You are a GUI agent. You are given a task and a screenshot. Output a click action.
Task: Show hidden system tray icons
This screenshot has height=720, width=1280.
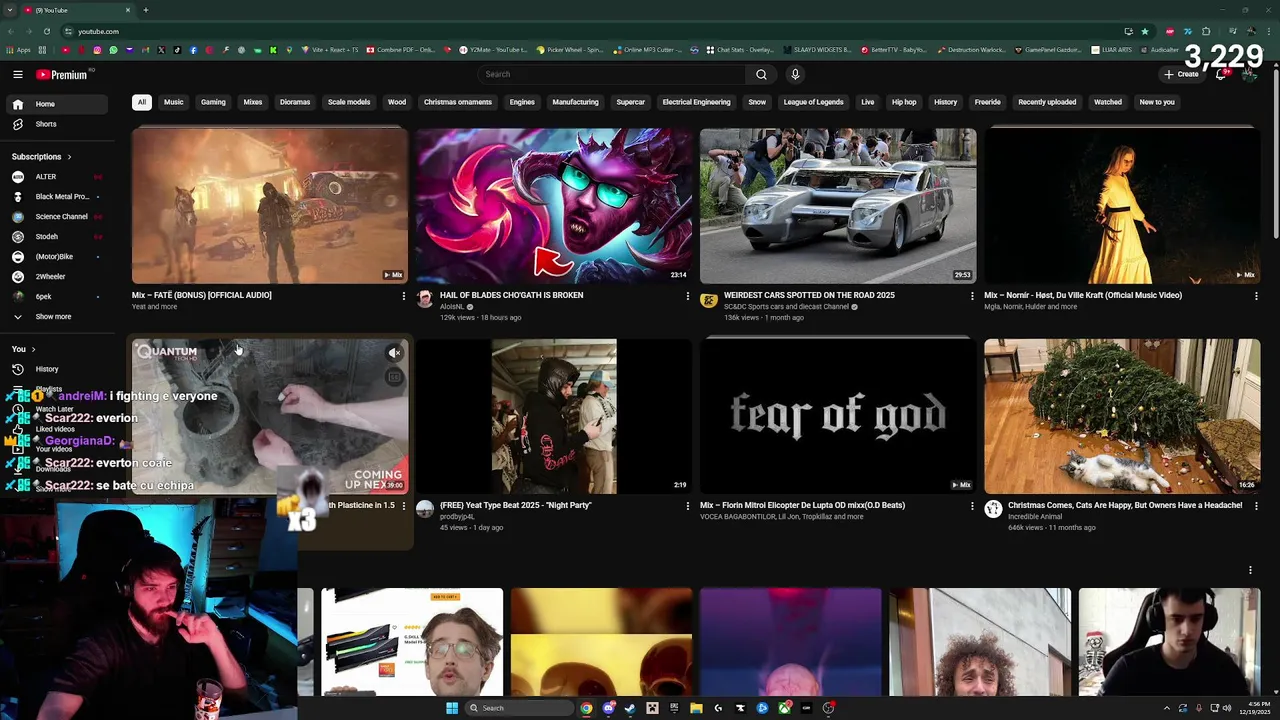tap(1166, 708)
